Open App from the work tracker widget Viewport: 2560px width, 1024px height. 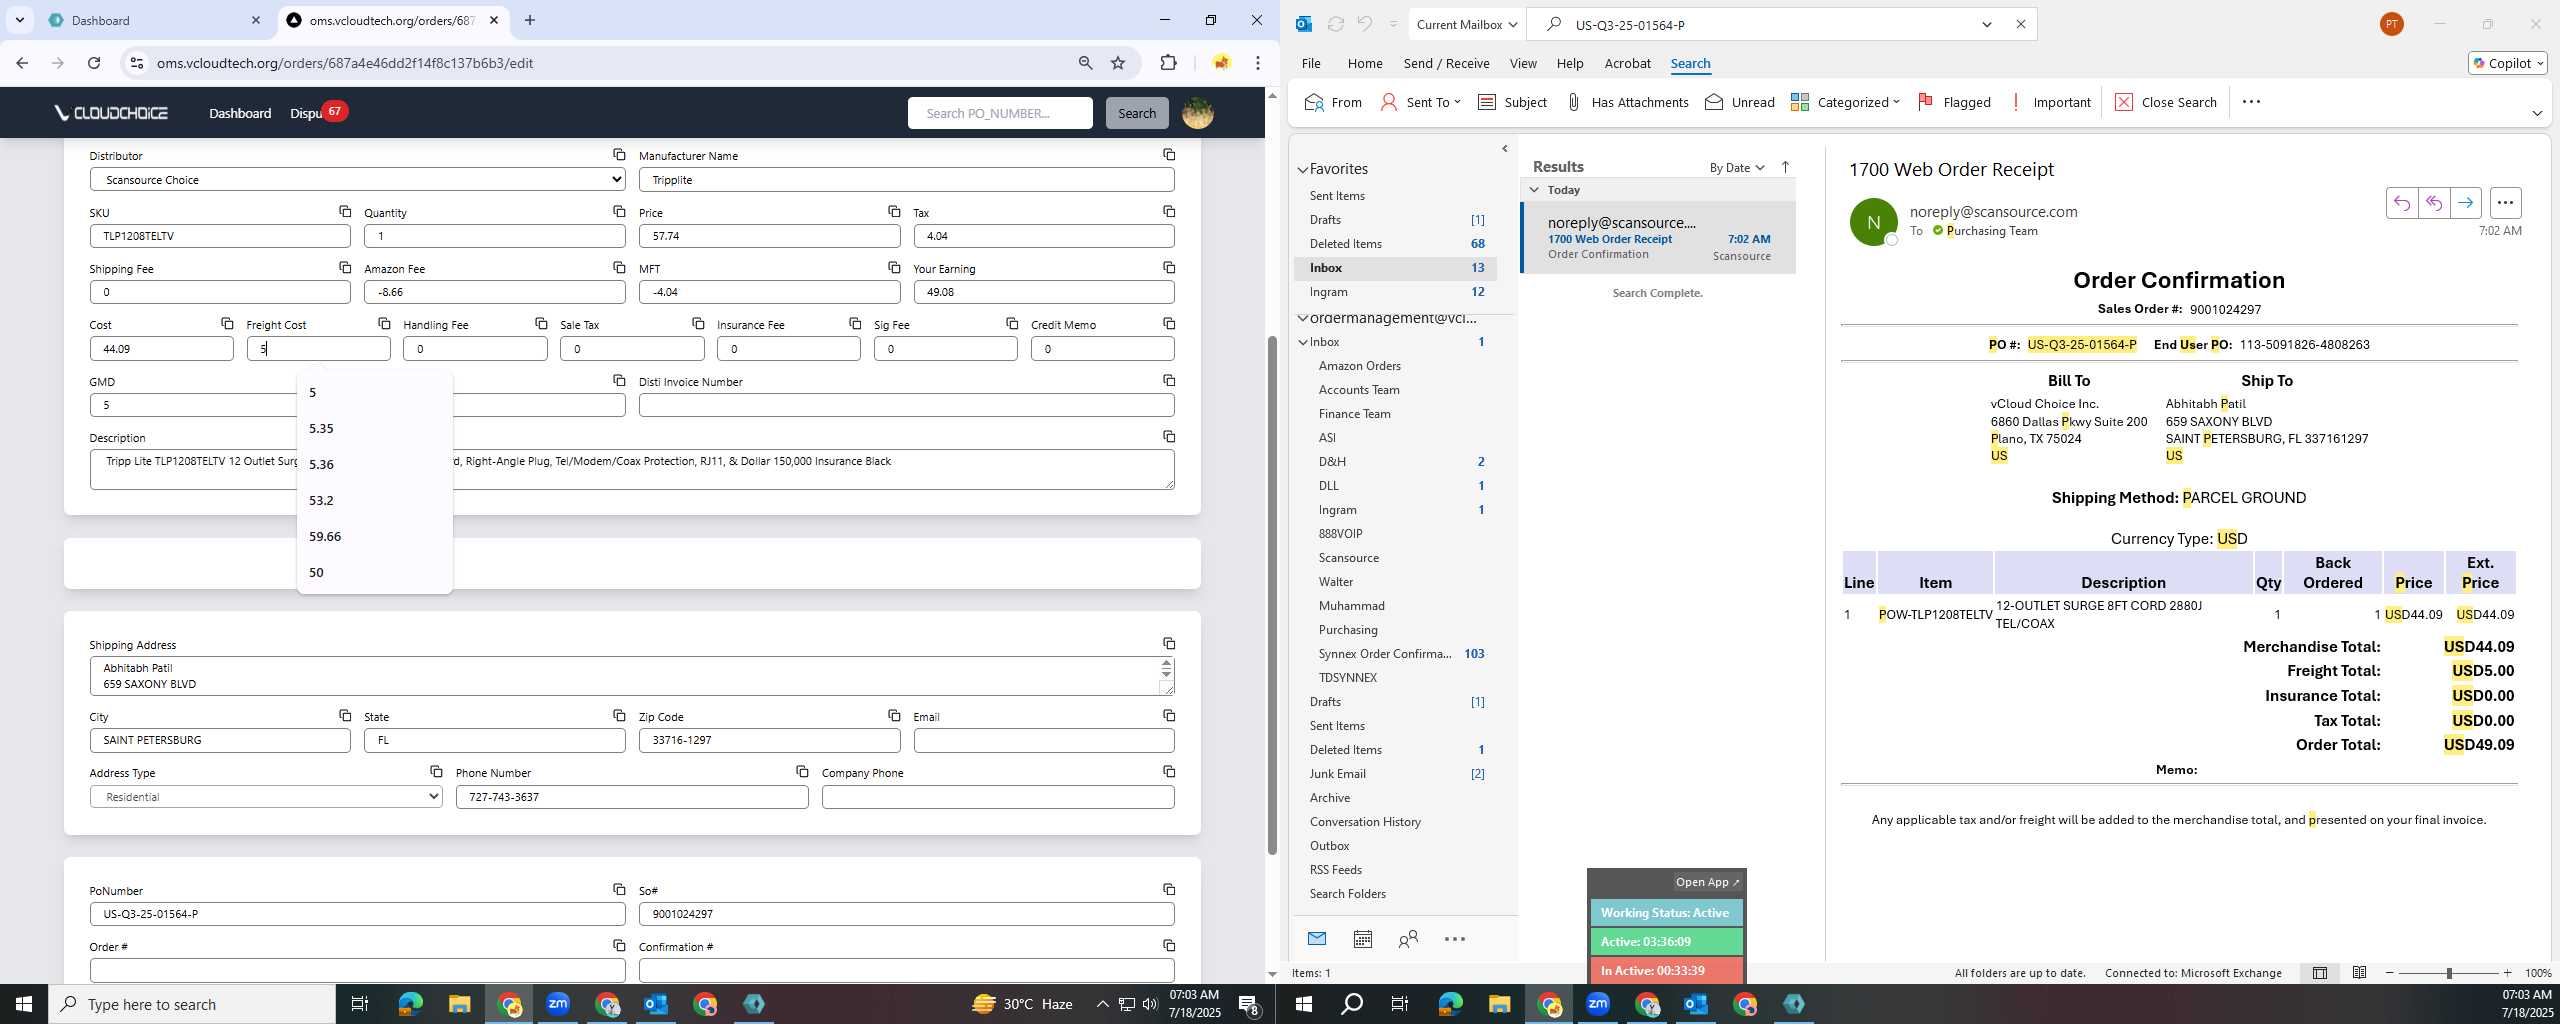[1707, 882]
